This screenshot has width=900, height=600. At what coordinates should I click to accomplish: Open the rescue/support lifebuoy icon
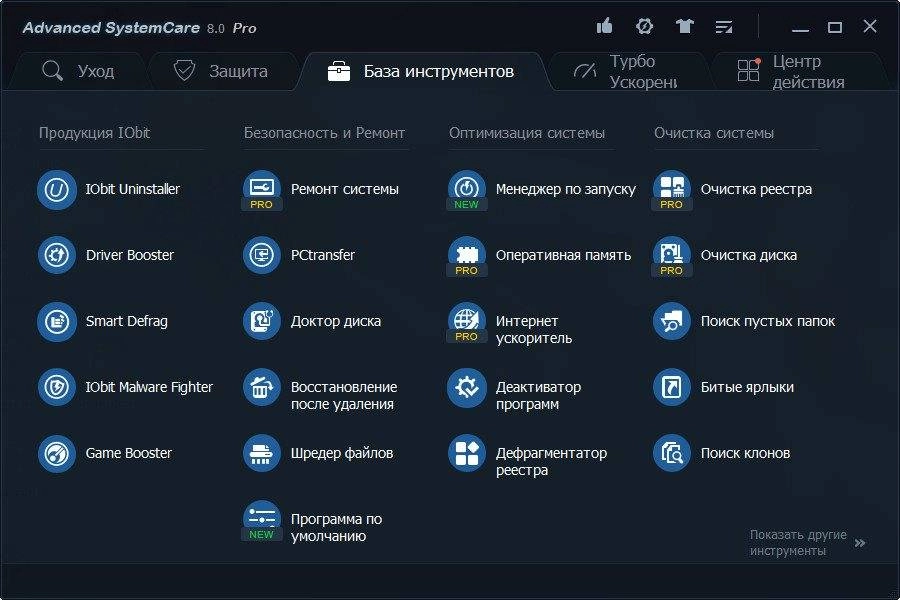pos(645,26)
